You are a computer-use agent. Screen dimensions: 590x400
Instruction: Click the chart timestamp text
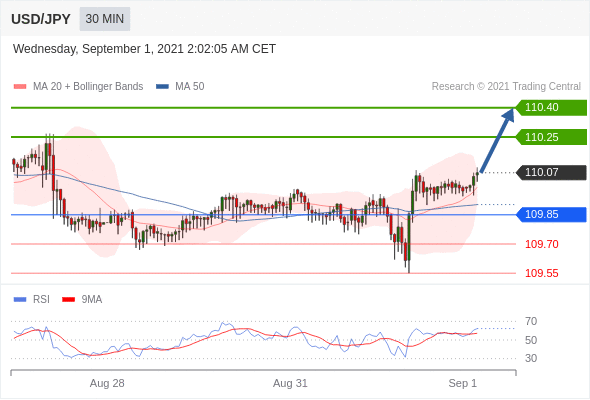click(144, 49)
